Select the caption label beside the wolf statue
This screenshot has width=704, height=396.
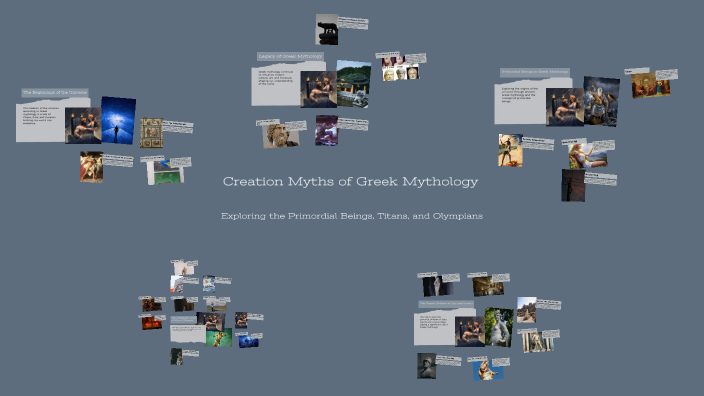(353, 23)
